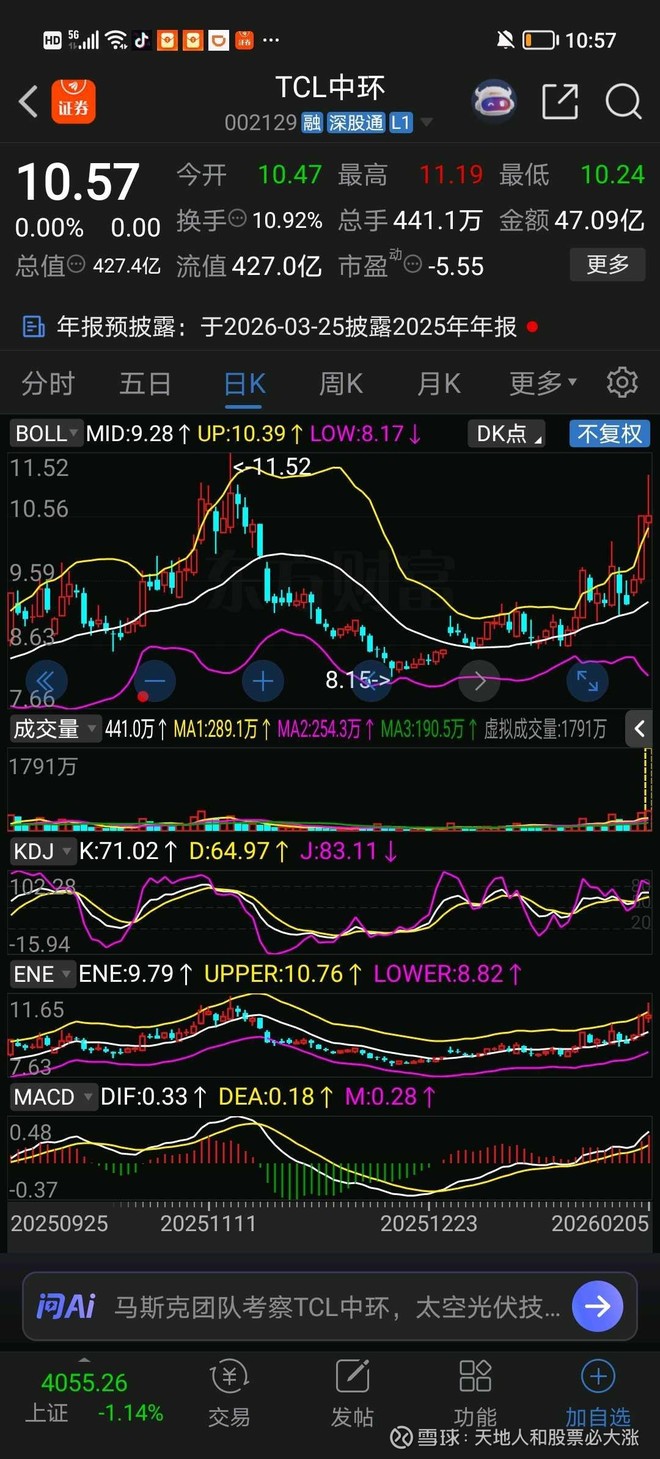The image size is (660, 1459).
Task: Open the search magnifier icon
Action: coord(624,101)
